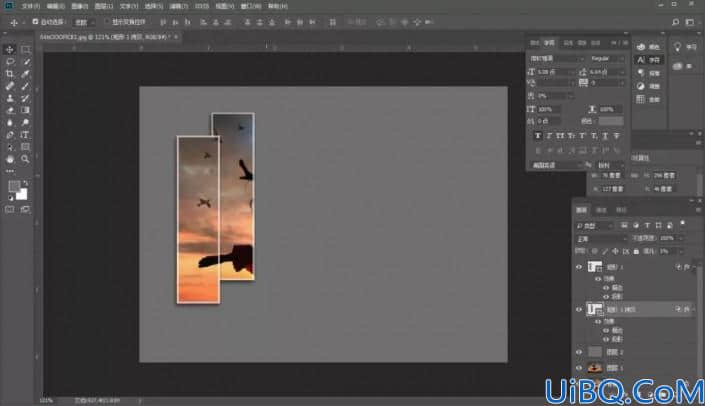Viewport: 705px width, 406px height.
Task: Open the layer filter type dropdown
Action: click(594, 226)
